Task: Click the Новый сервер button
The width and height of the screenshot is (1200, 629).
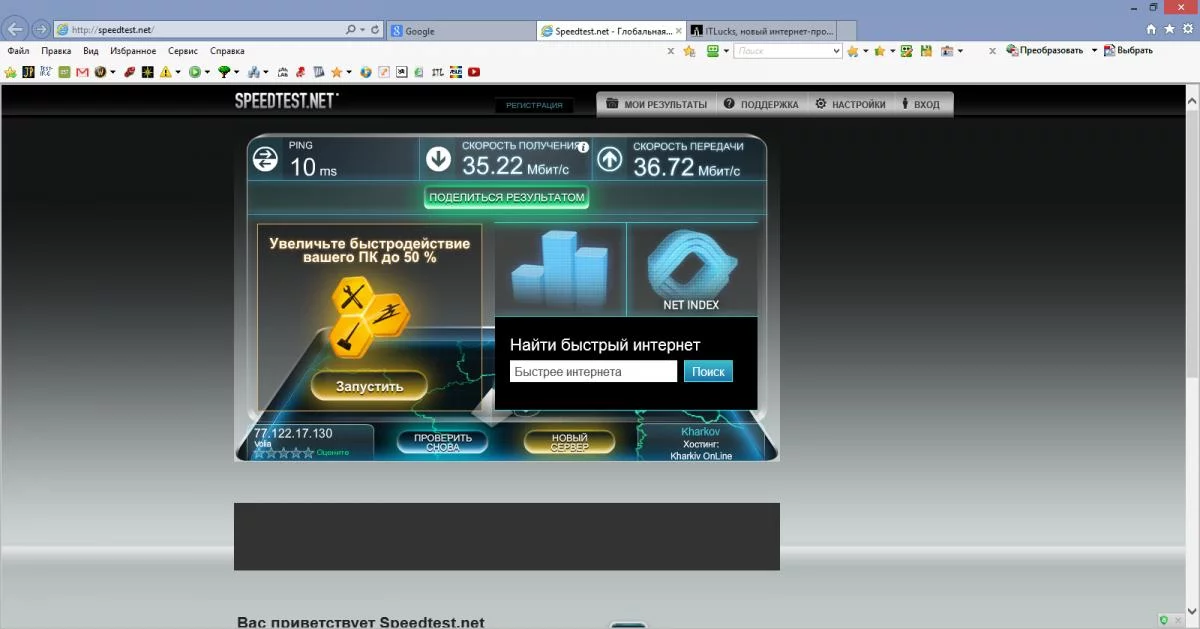Action: coord(569,442)
